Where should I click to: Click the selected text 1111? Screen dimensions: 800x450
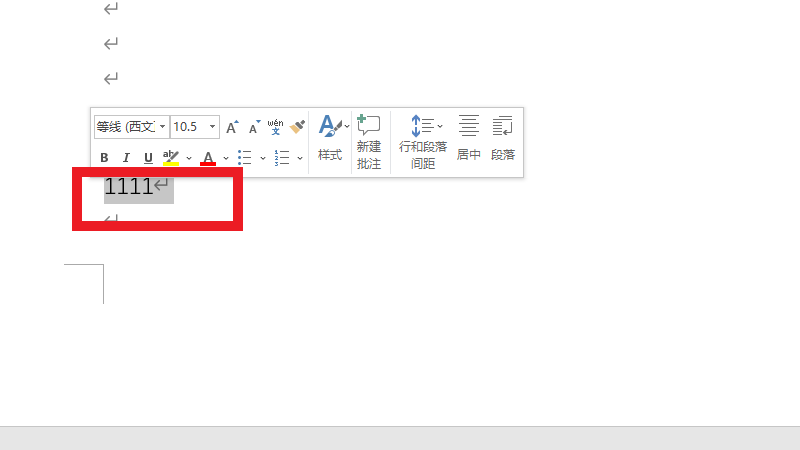pos(128,186)
